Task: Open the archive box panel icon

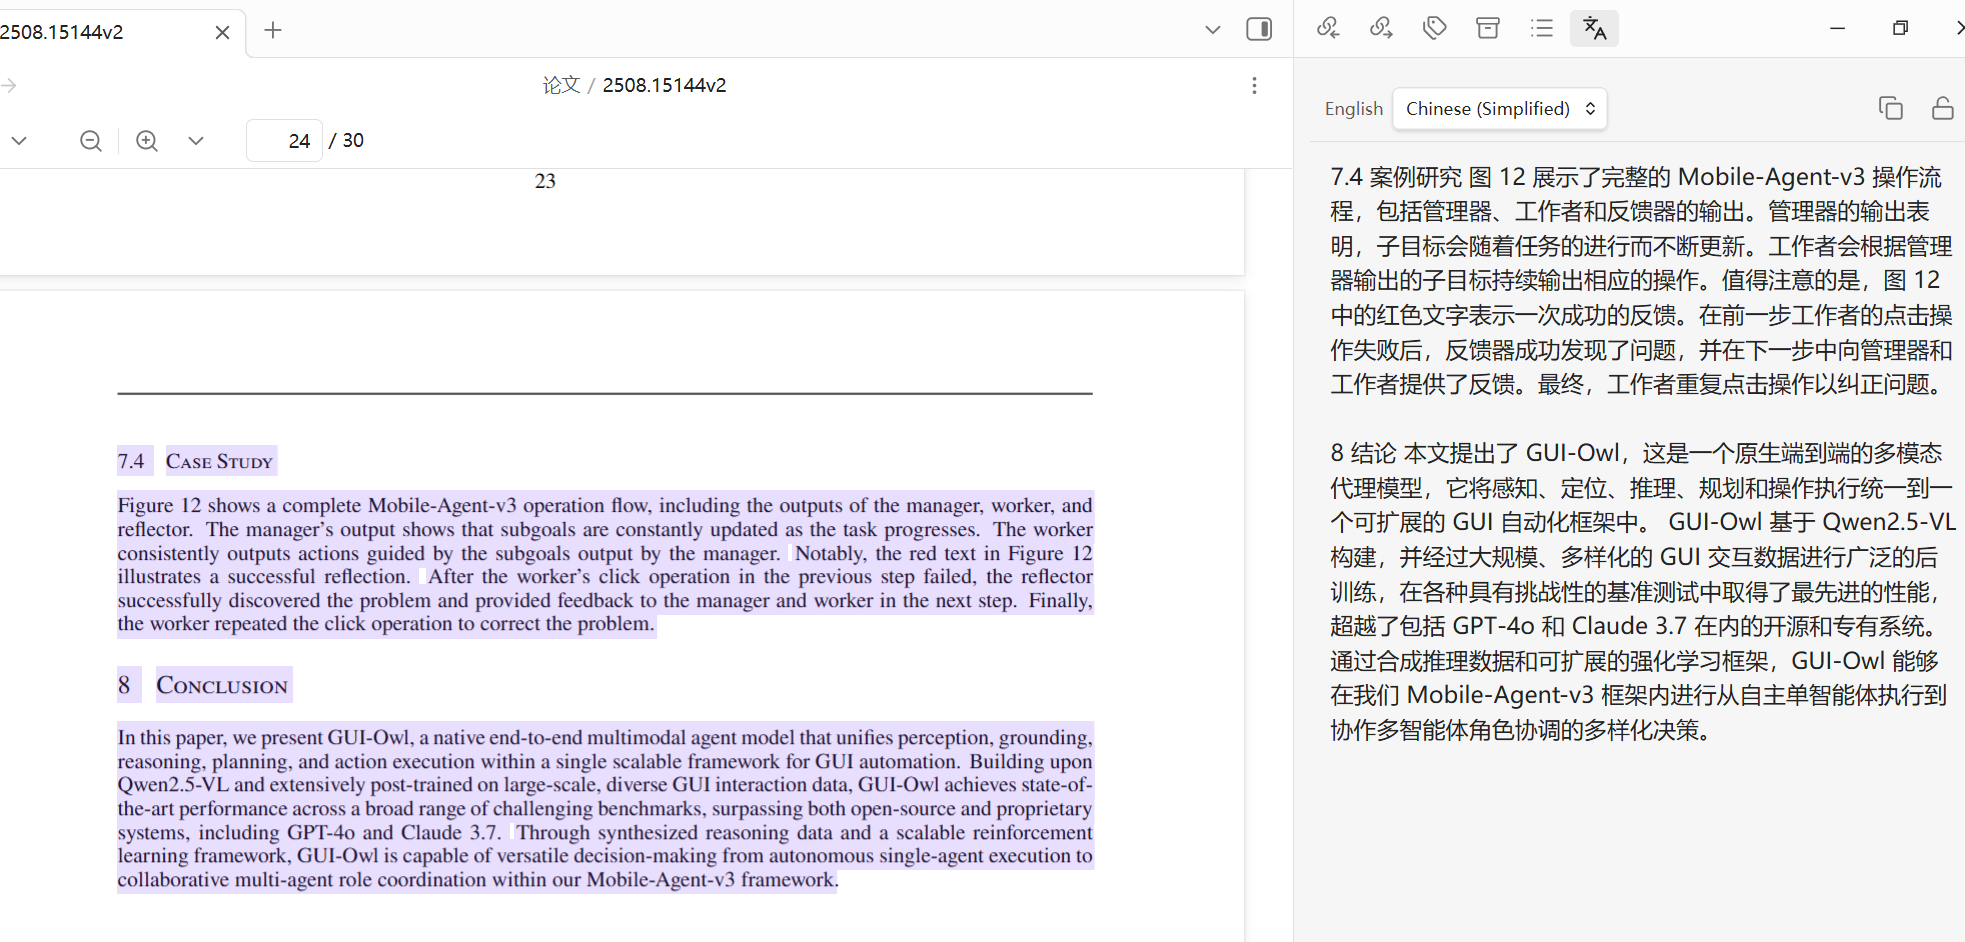Action: coord(1488,28)
